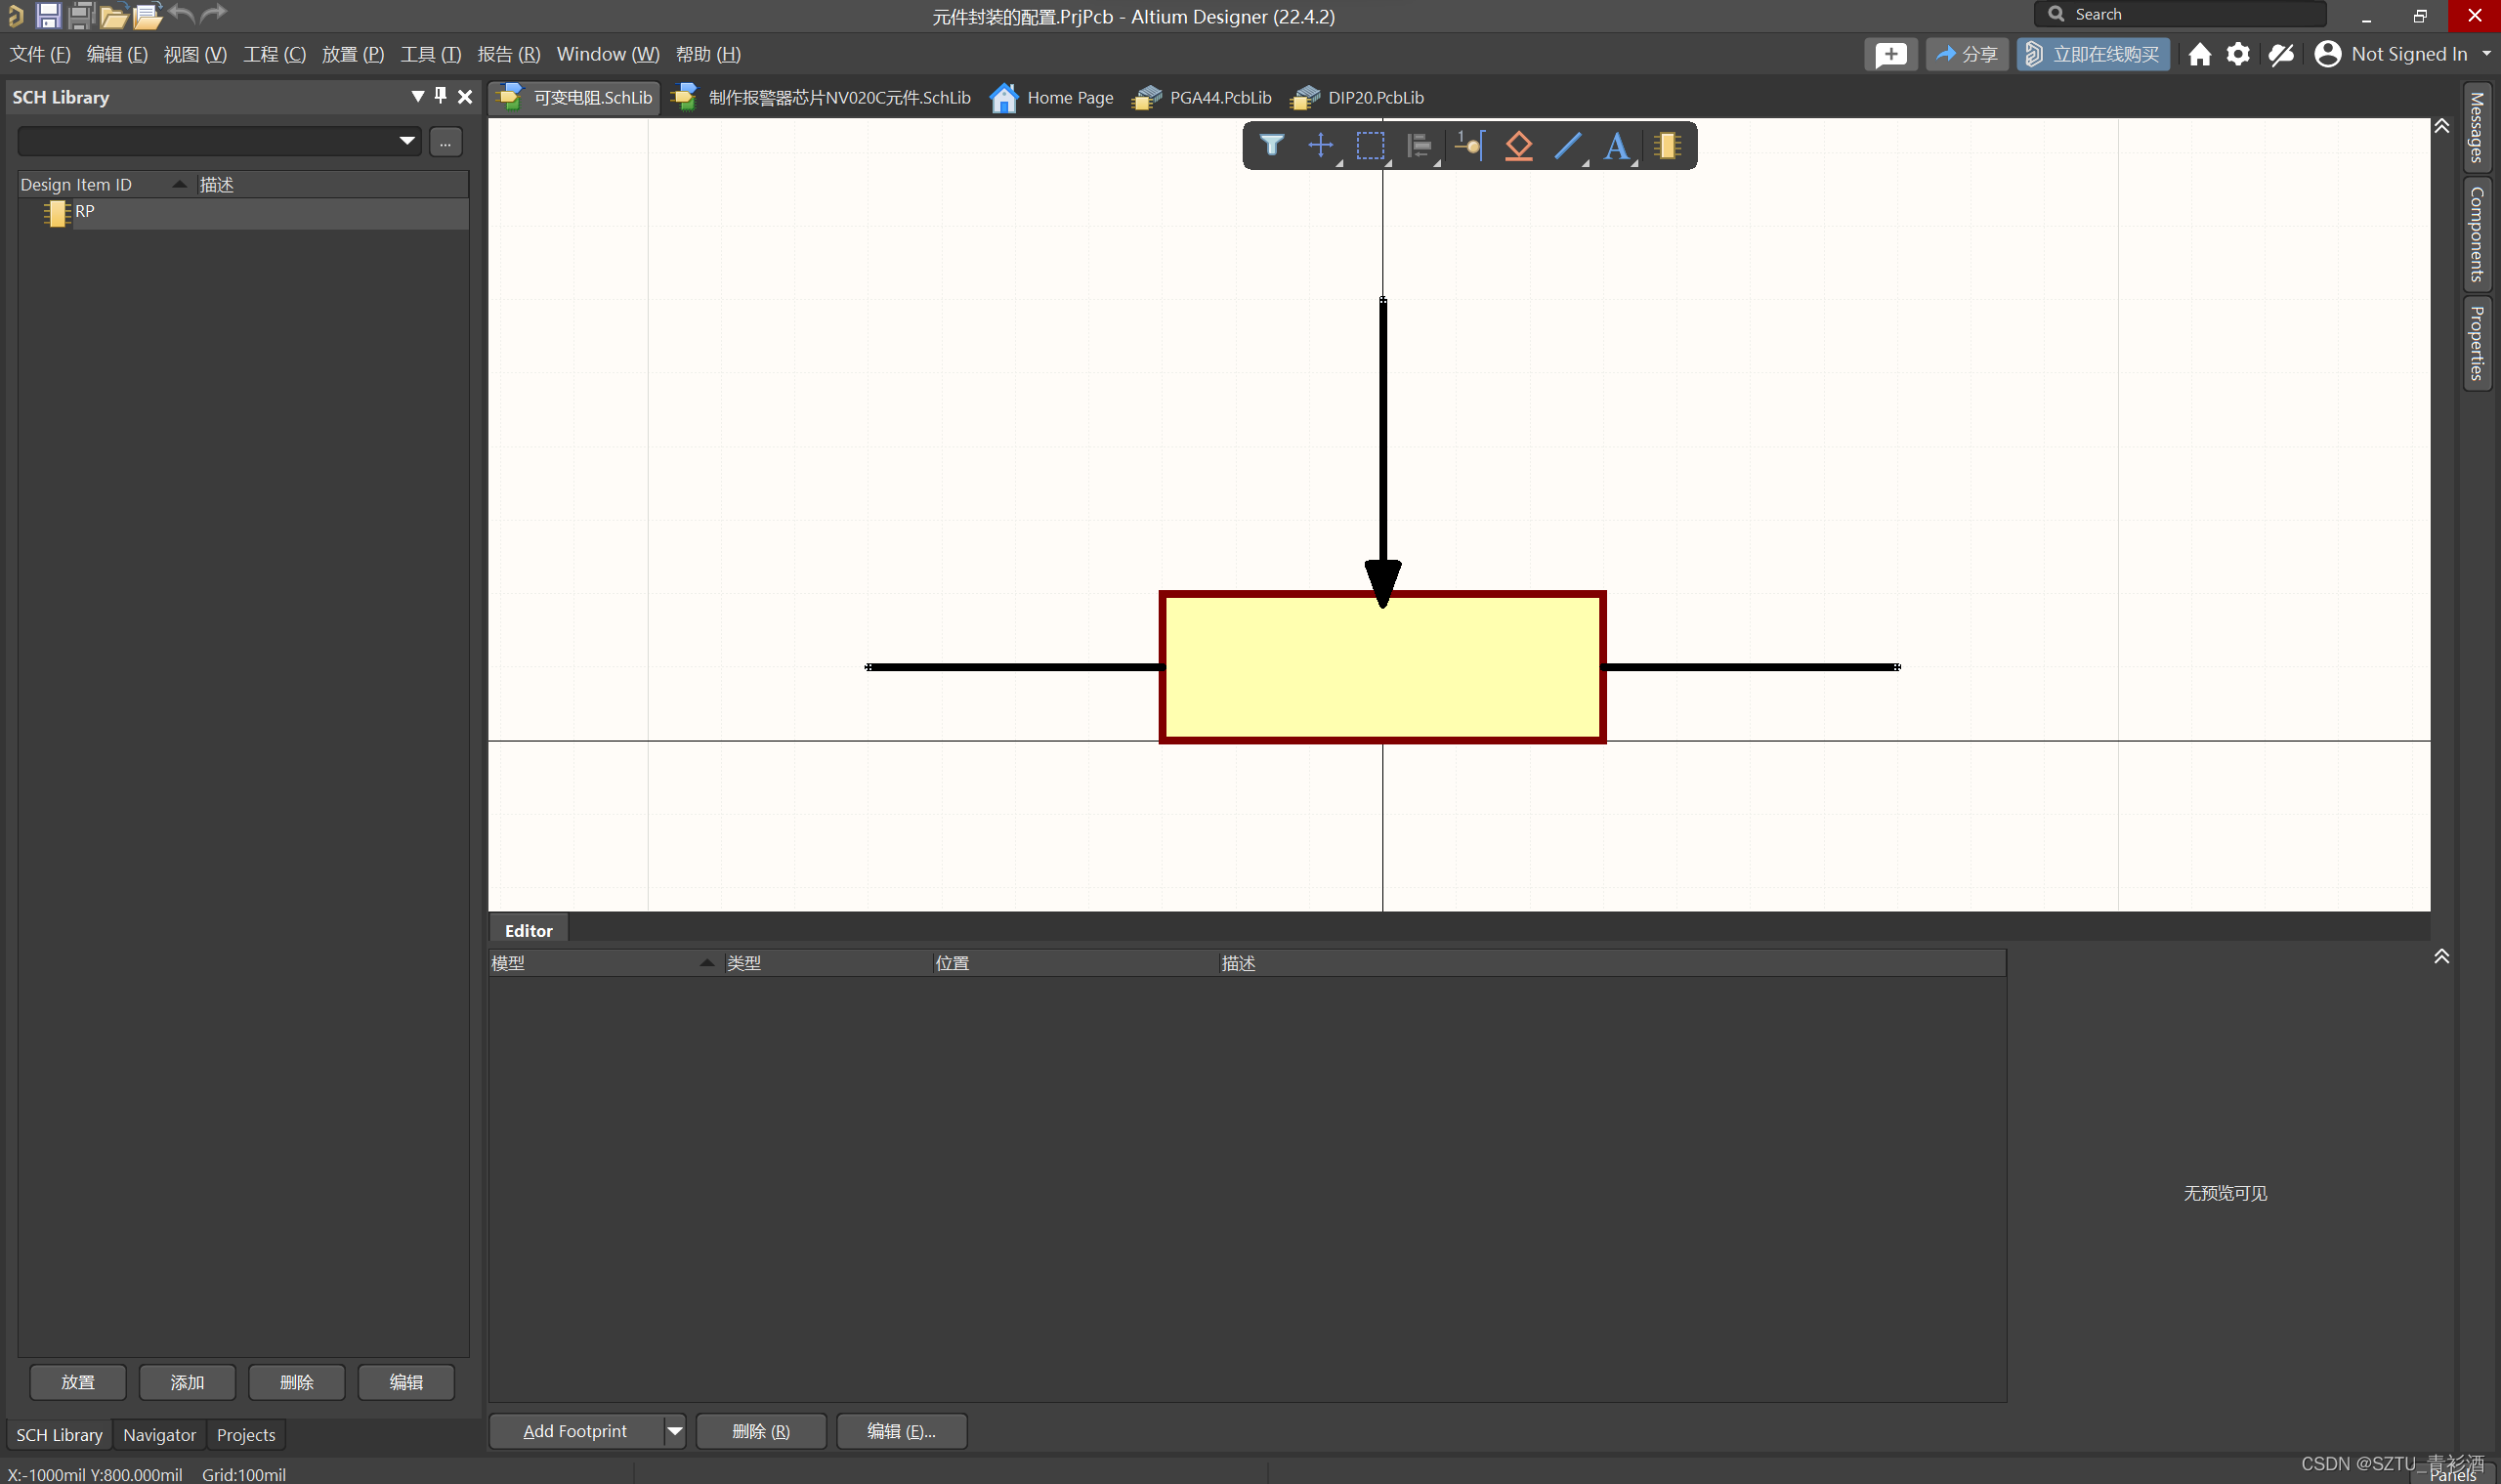Image resolution: width=2501 pixels, height=1484 pixels.
Task: Pick the rectangular selection tool
Action: click(x=1370, y=146)
